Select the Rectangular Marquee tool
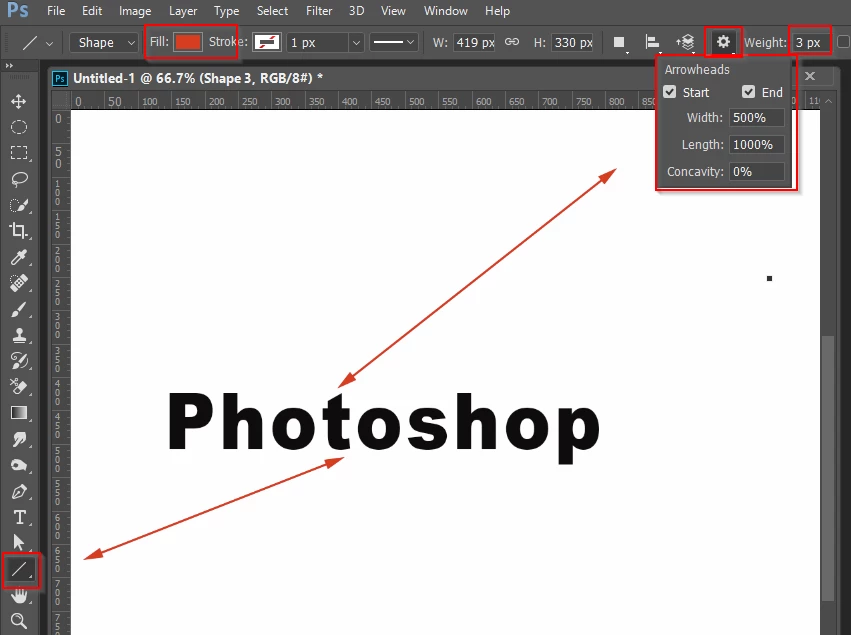The image size is (851, 635). click(19, 153)
